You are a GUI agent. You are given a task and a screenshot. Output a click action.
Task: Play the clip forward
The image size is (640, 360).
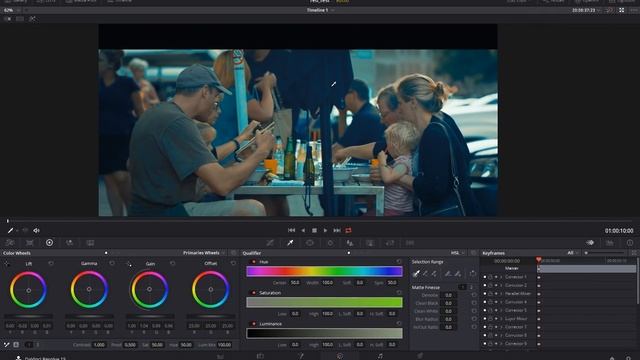[x=325, y=231]
